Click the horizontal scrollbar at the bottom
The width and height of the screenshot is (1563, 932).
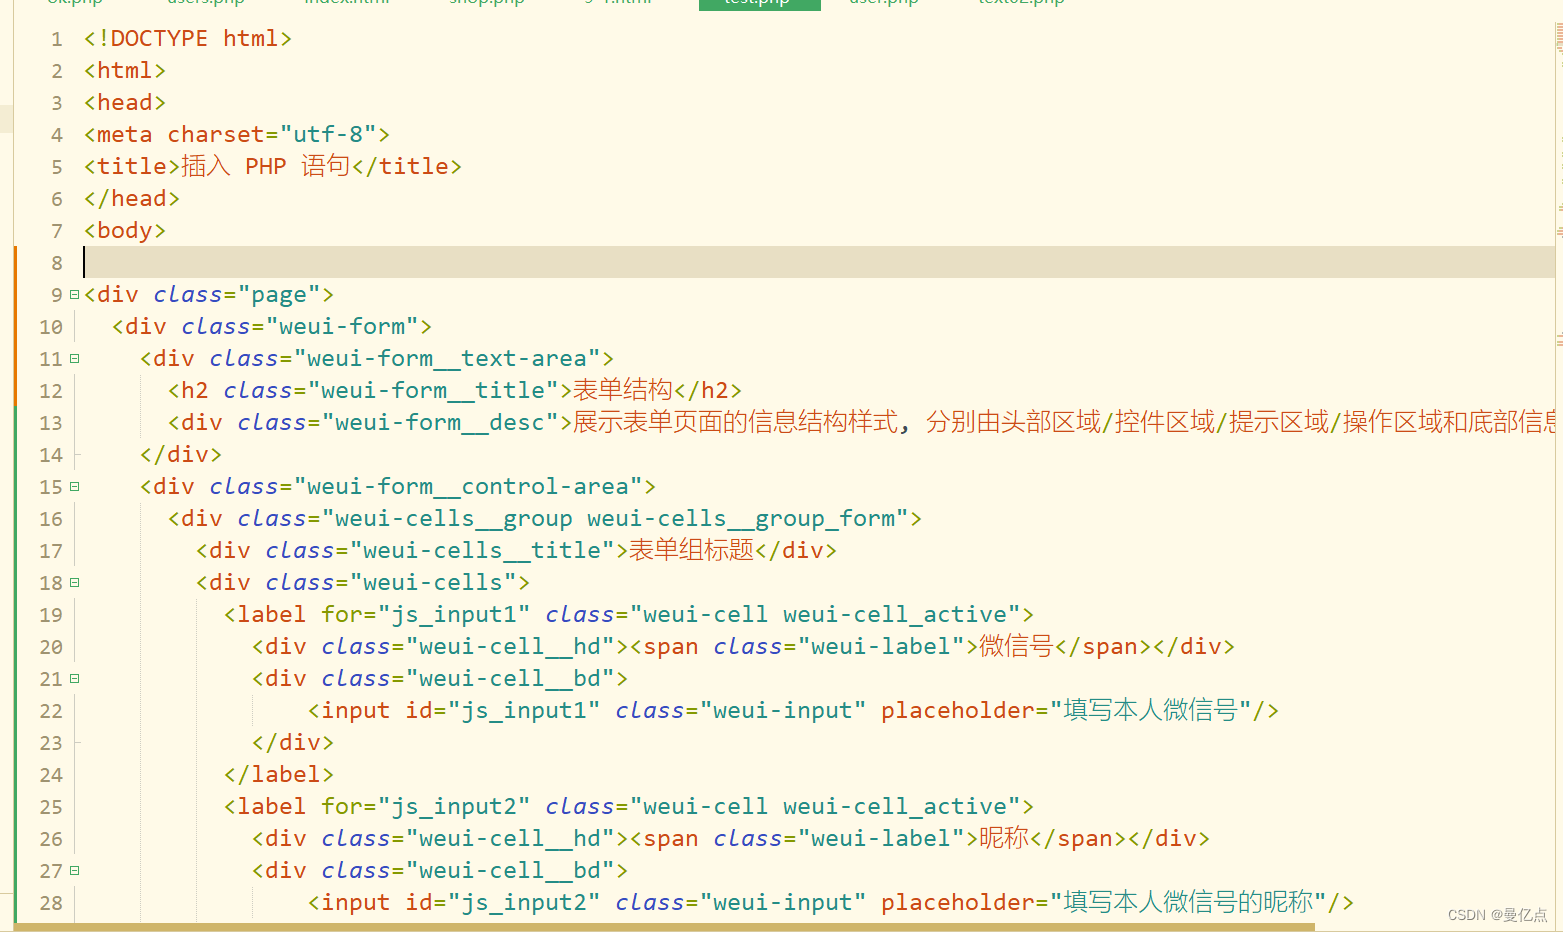coord(665,927)
